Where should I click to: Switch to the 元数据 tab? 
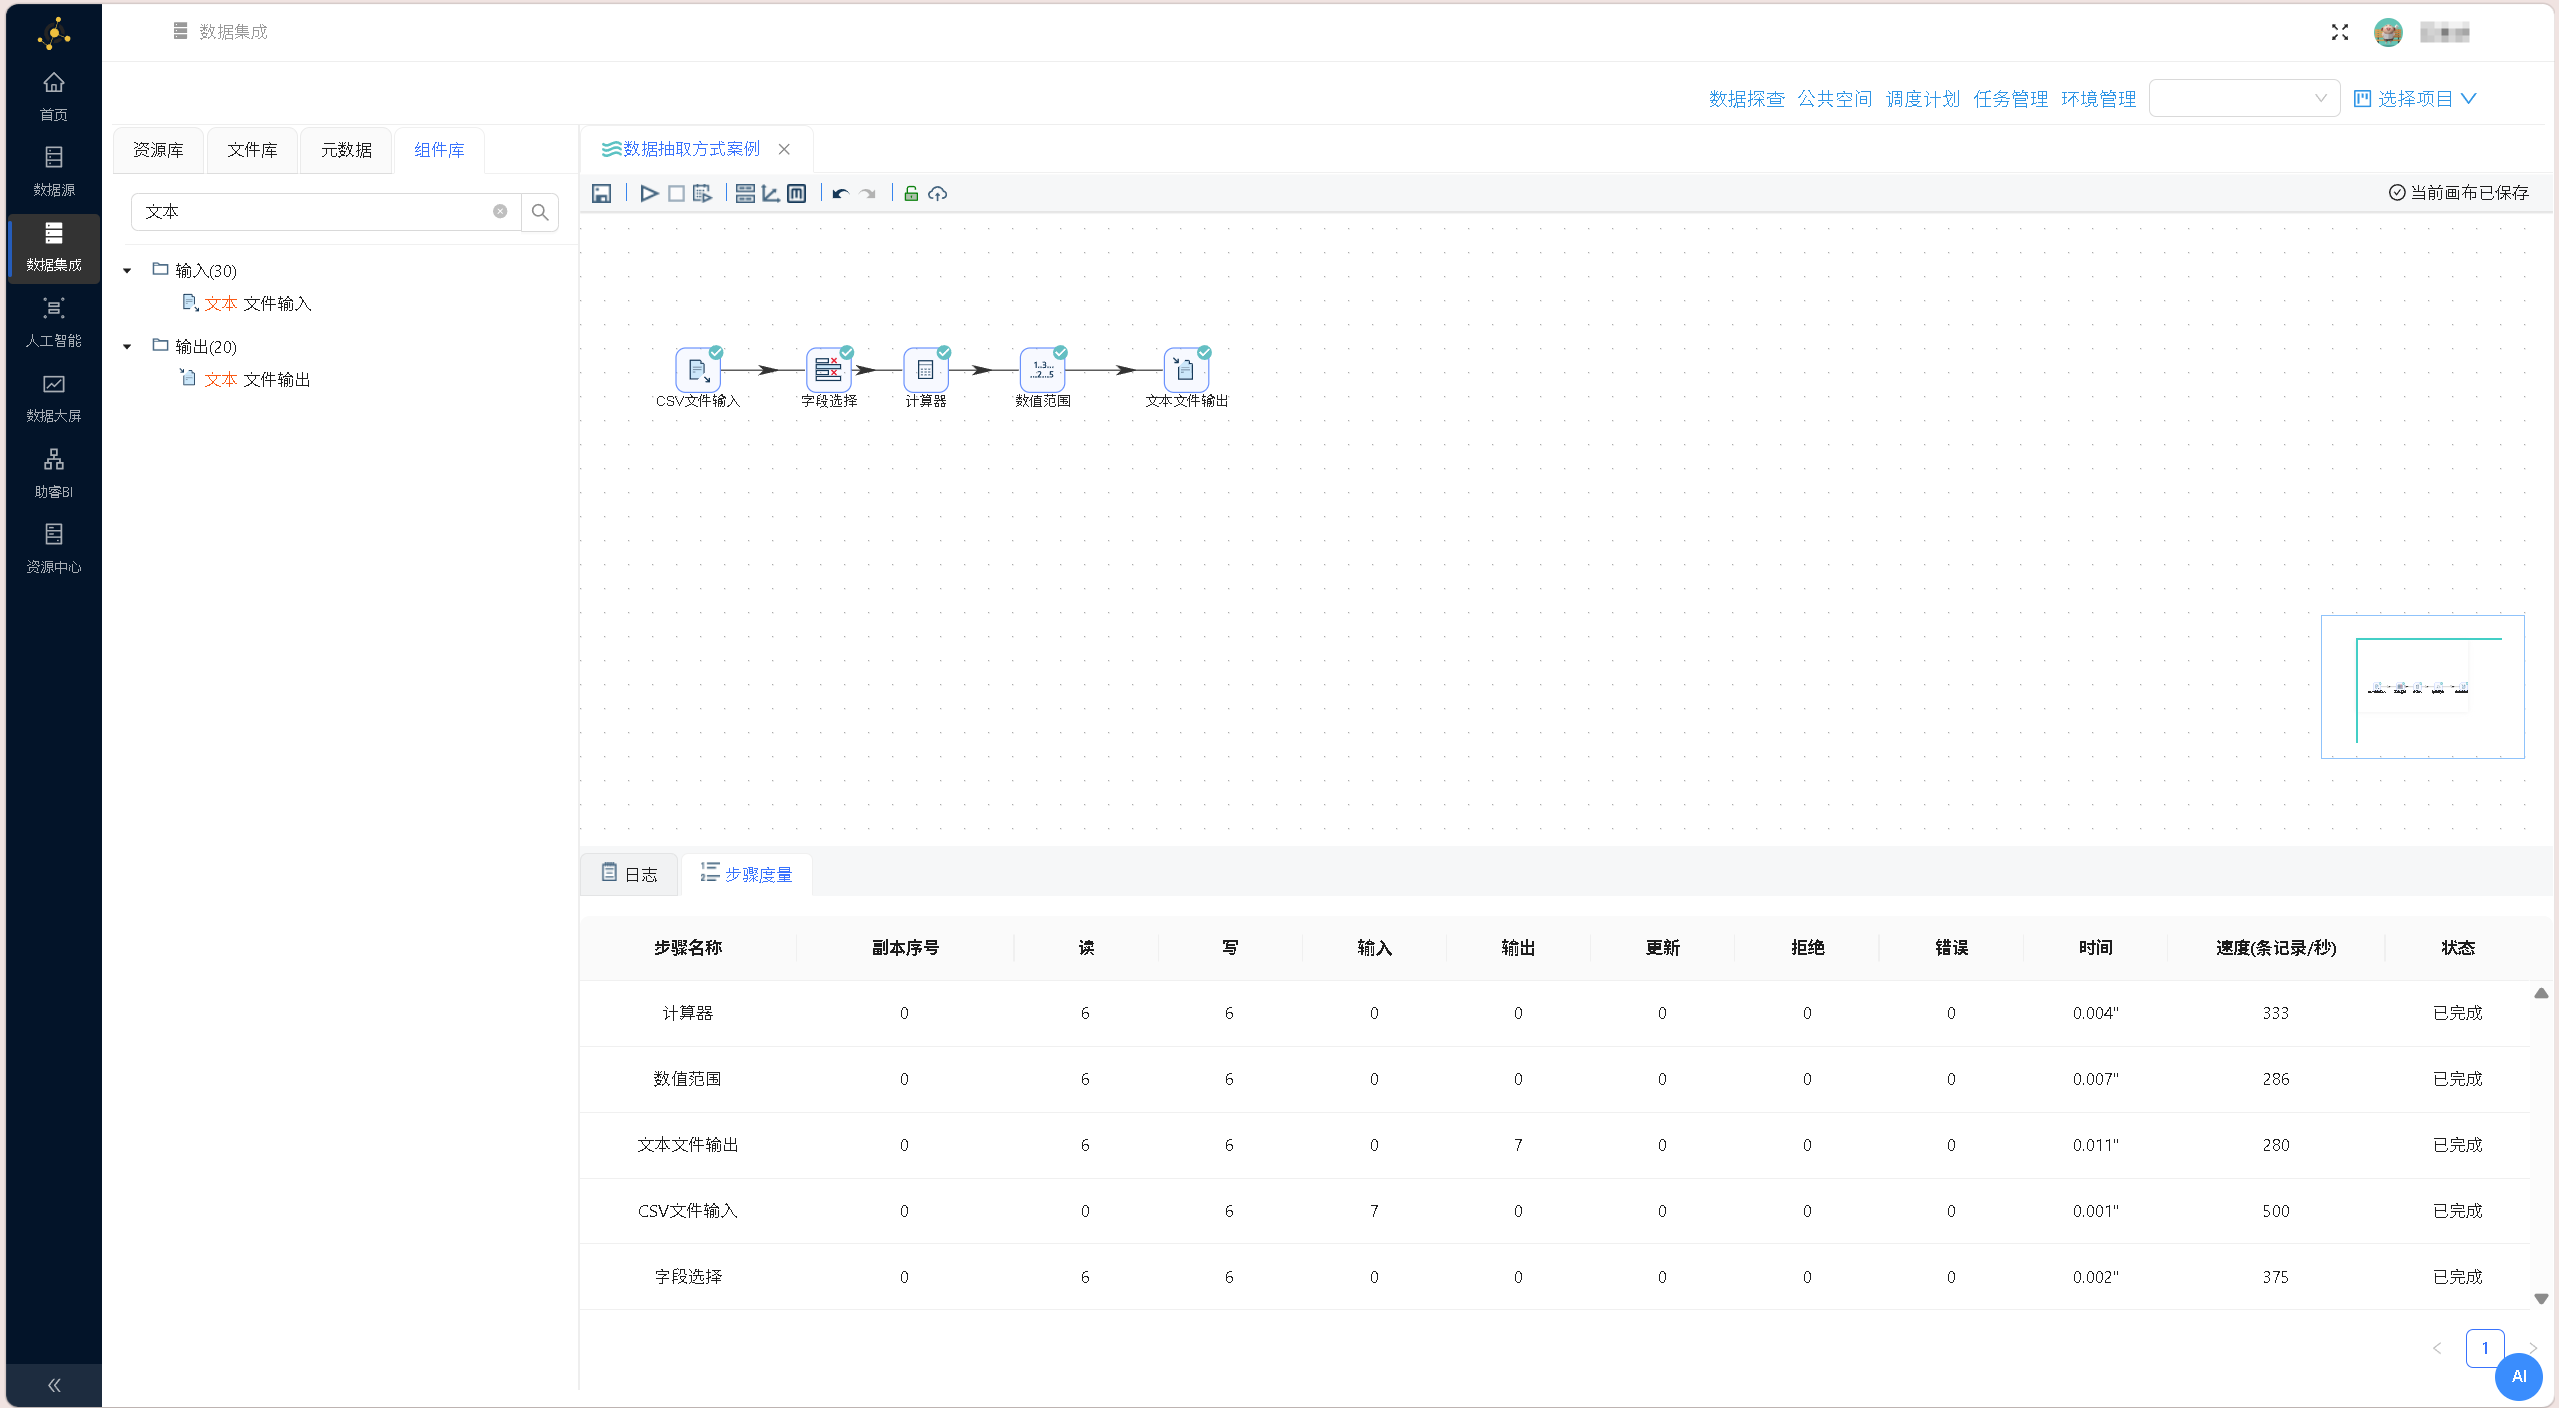pyautogui.click(x=346, y=150)
